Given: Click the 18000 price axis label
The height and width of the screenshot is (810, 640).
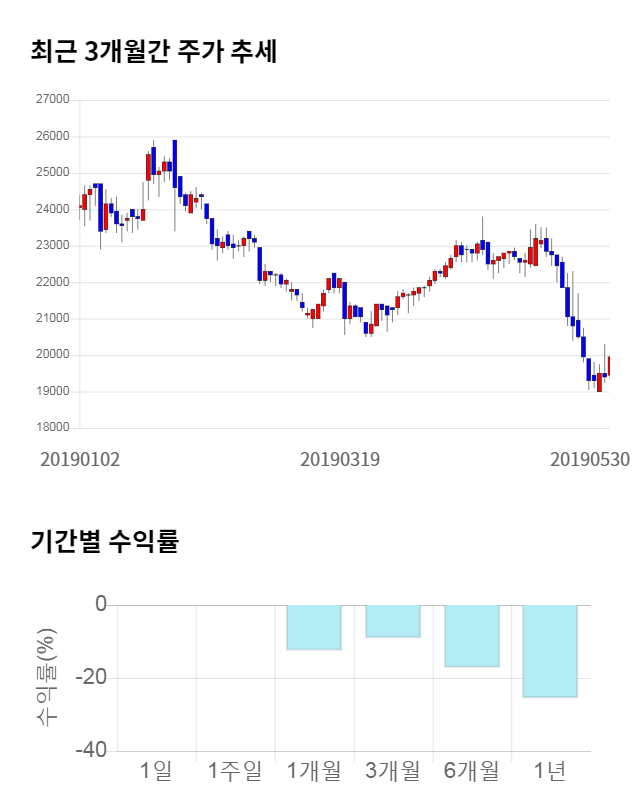Looking at the screenshot, I should (53, 428).
